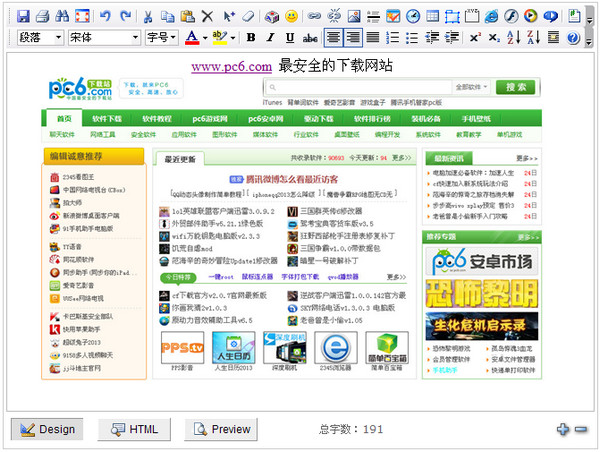Open the 段落 paragraph style dropdown

(x=40, y=38)
